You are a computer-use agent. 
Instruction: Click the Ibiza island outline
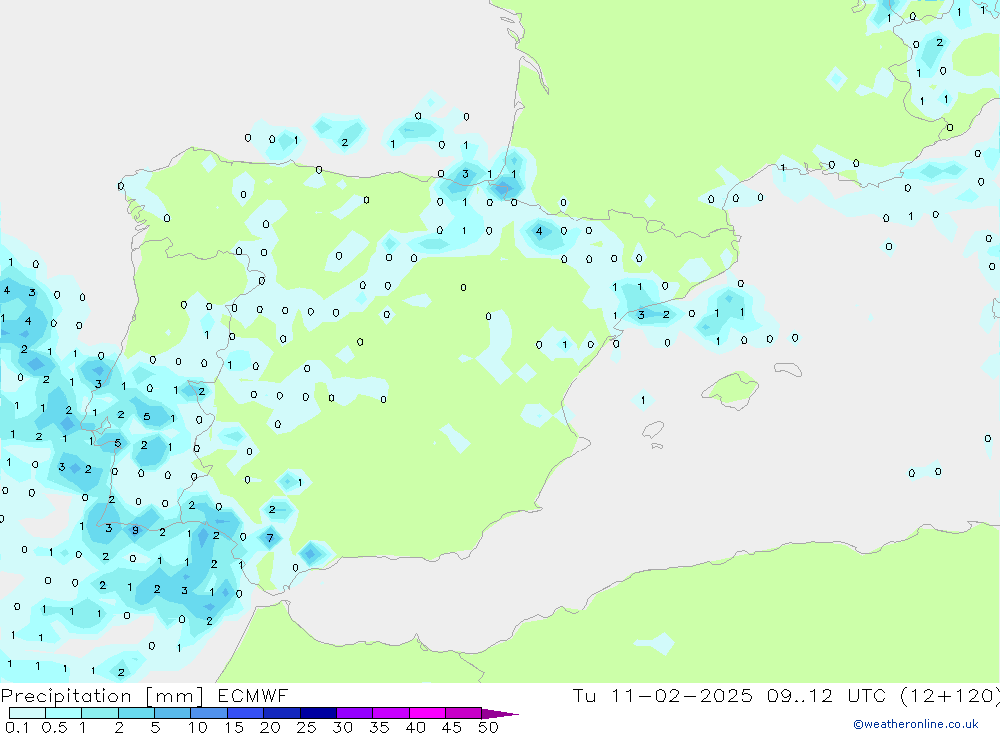652,430
